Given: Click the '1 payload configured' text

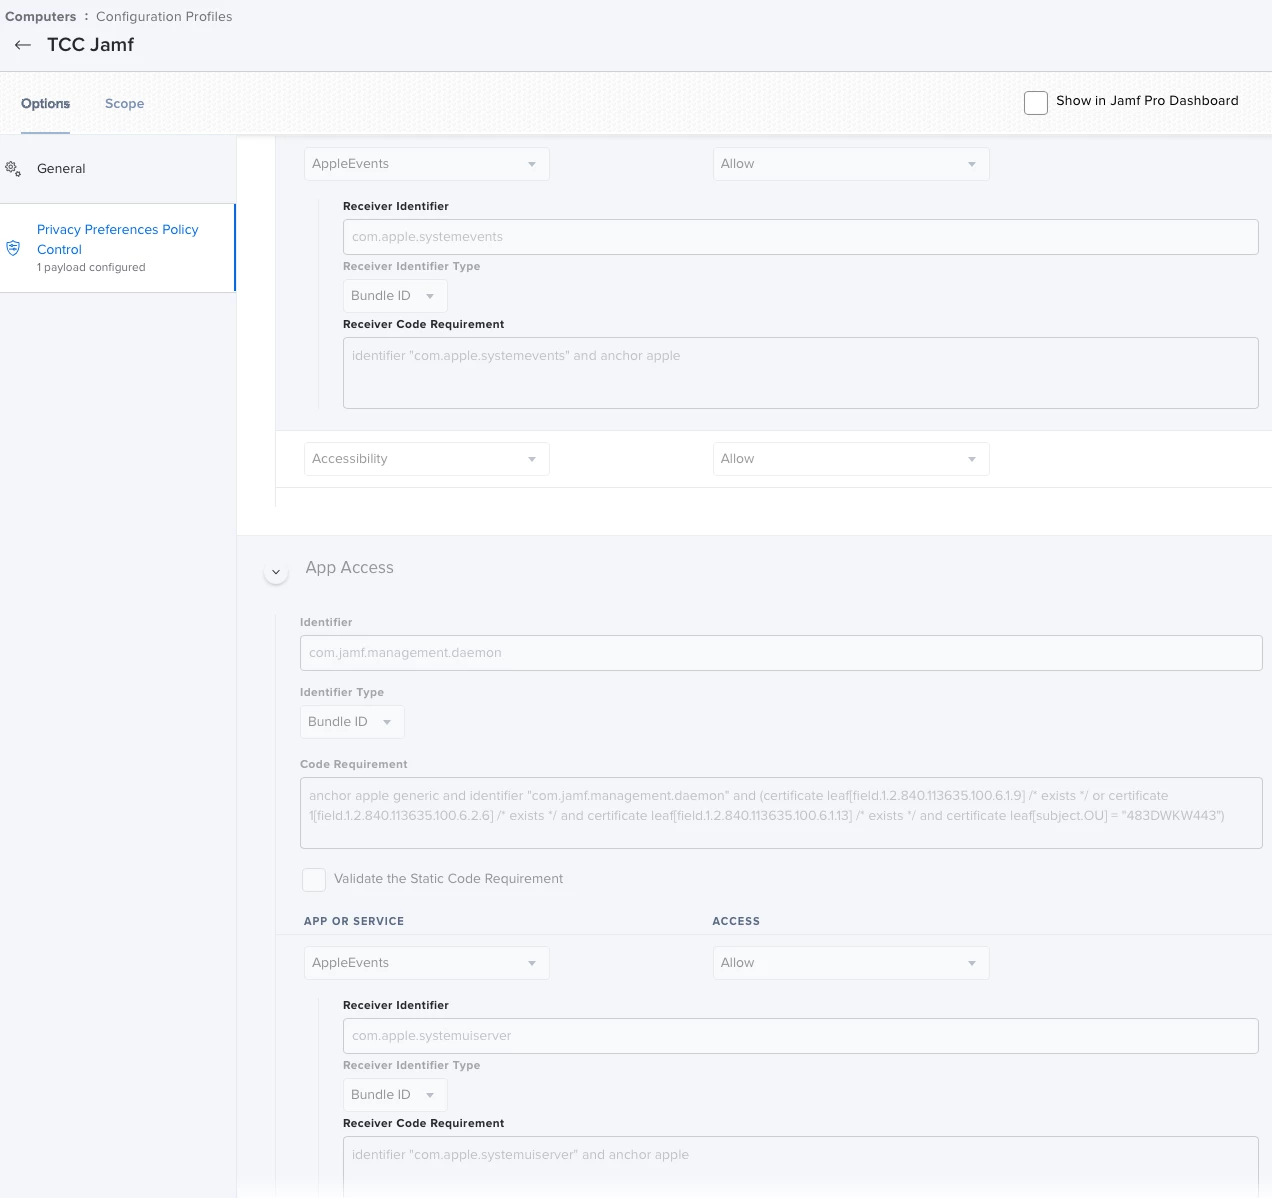Looking at the screenshot, I should coord(91,267).
